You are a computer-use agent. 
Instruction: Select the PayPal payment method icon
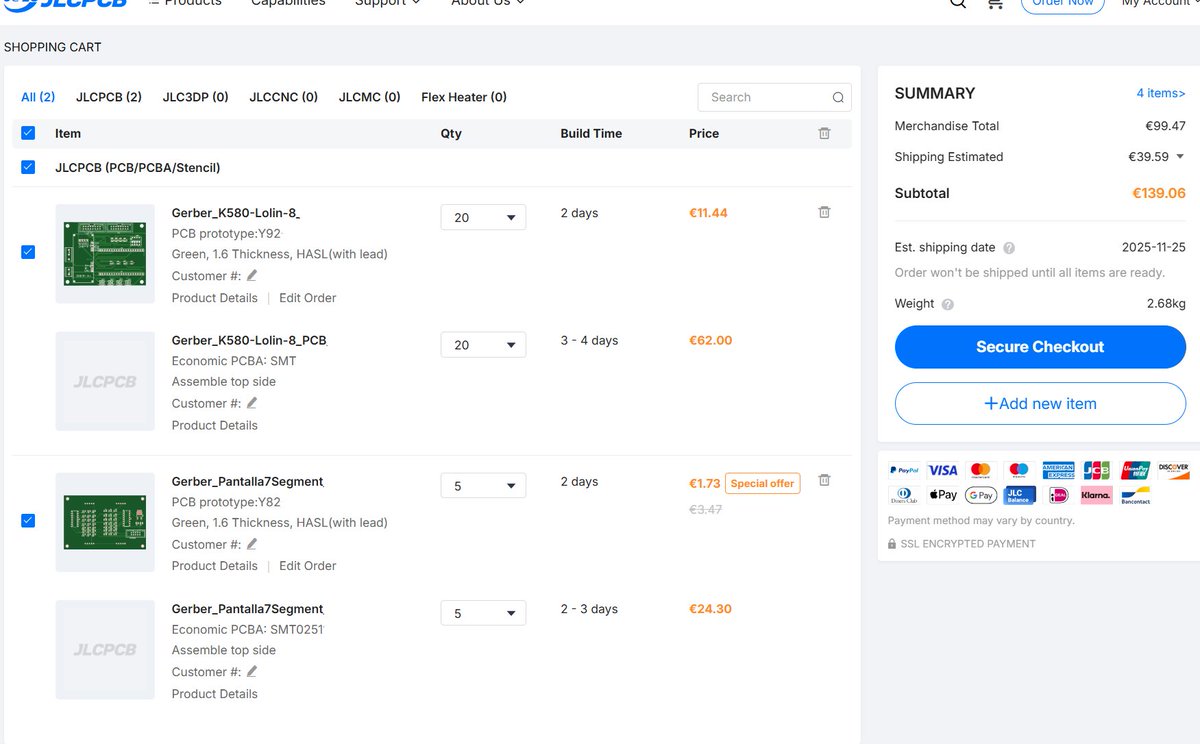[904, 470]
